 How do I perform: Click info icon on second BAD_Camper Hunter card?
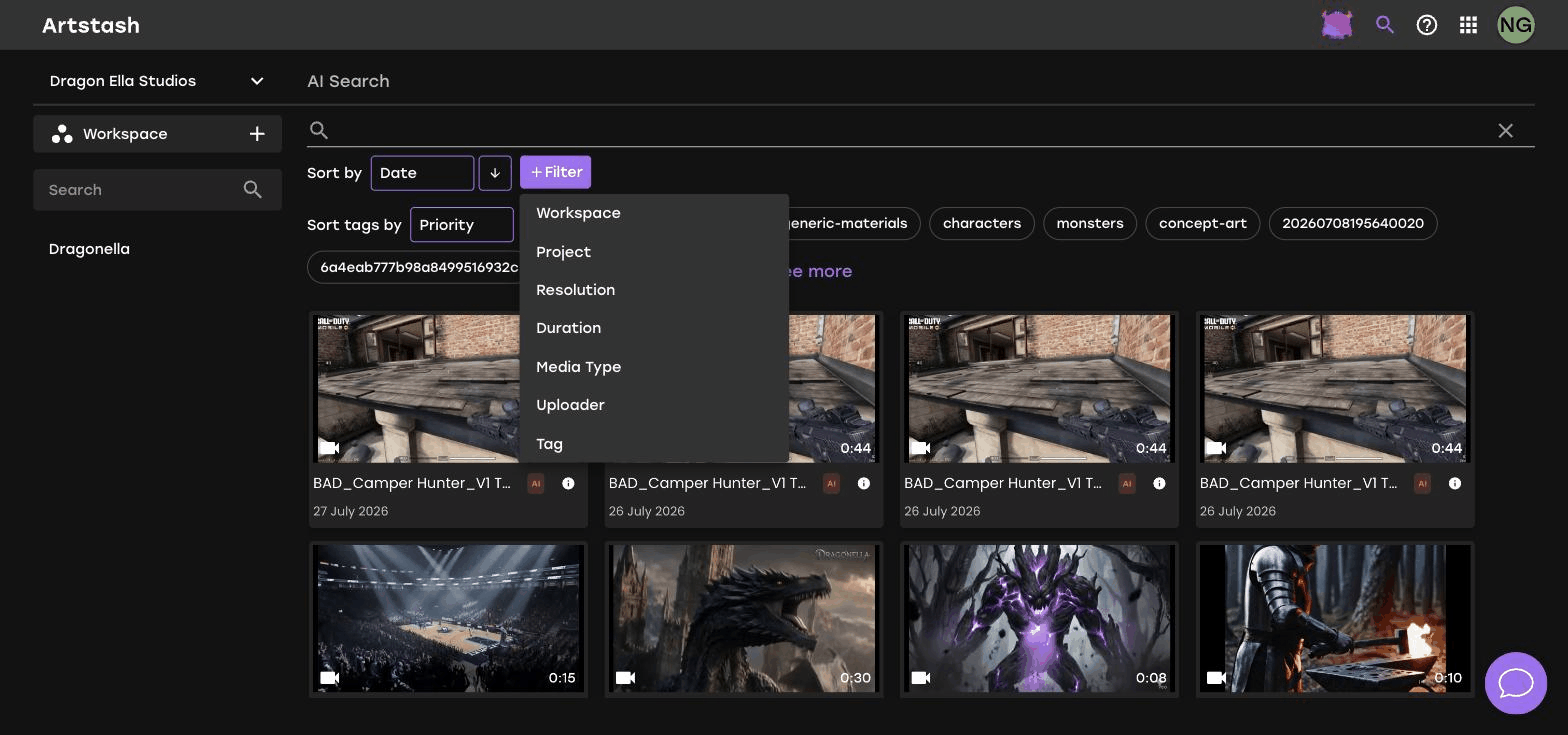tap(863, 484)
